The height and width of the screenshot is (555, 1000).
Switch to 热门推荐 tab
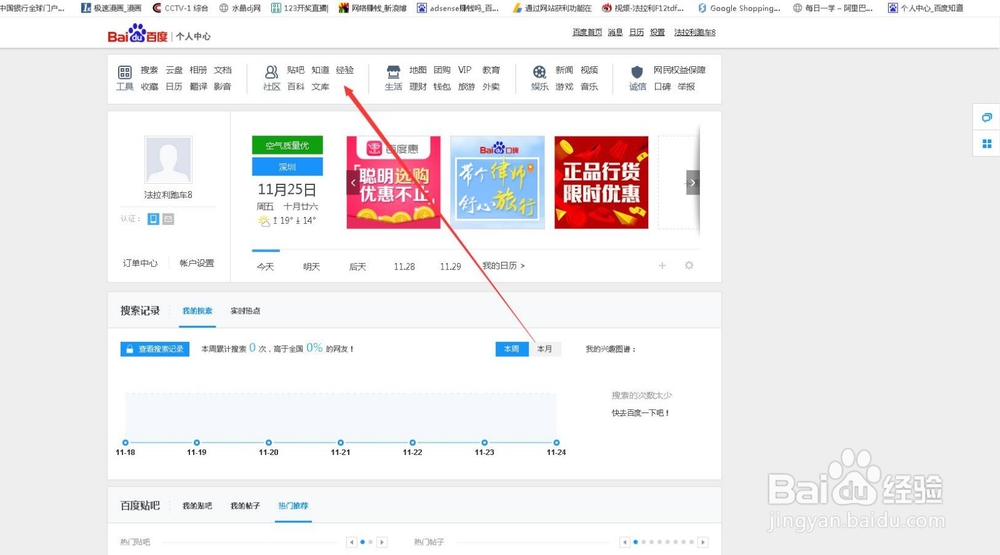[x=293, y=506]
